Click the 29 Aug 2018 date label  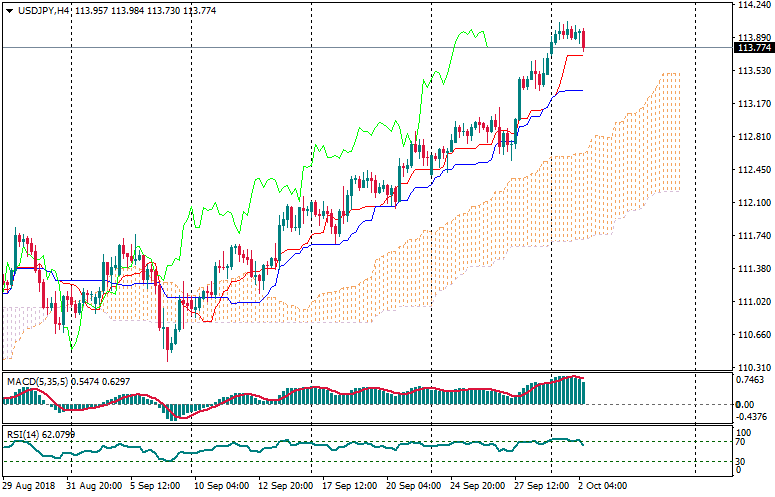point(29,486)
